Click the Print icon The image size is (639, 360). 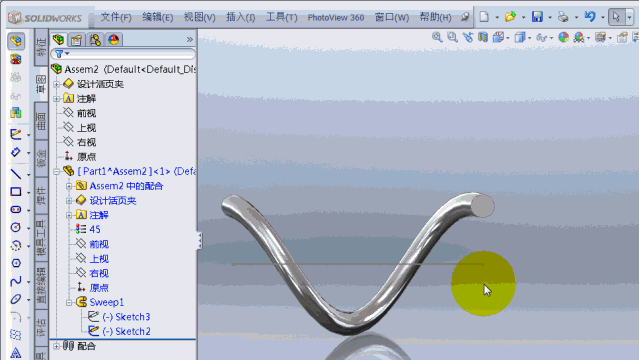coord(563,17)
